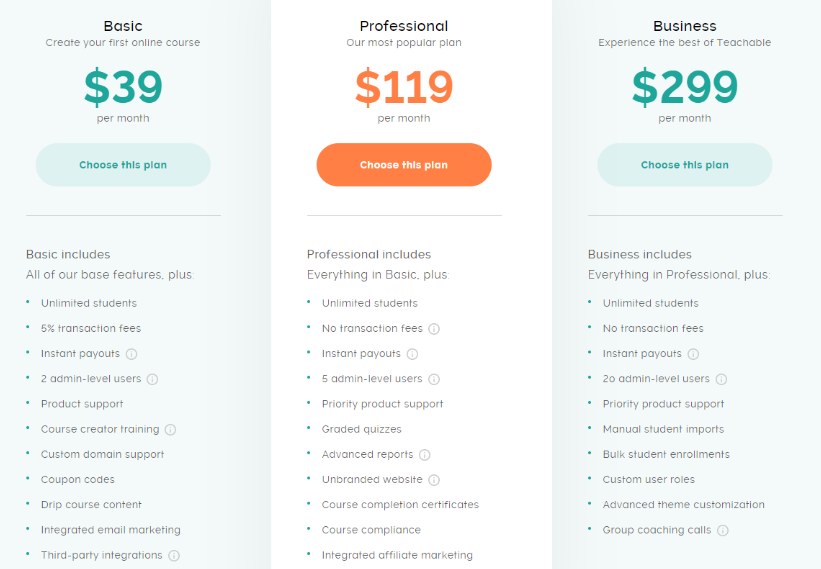Image resolution: width=821 pixels, height=569 pixels.
Task: Choose the Business plan button
Action: pyautogui.click(x=685, y=165)
